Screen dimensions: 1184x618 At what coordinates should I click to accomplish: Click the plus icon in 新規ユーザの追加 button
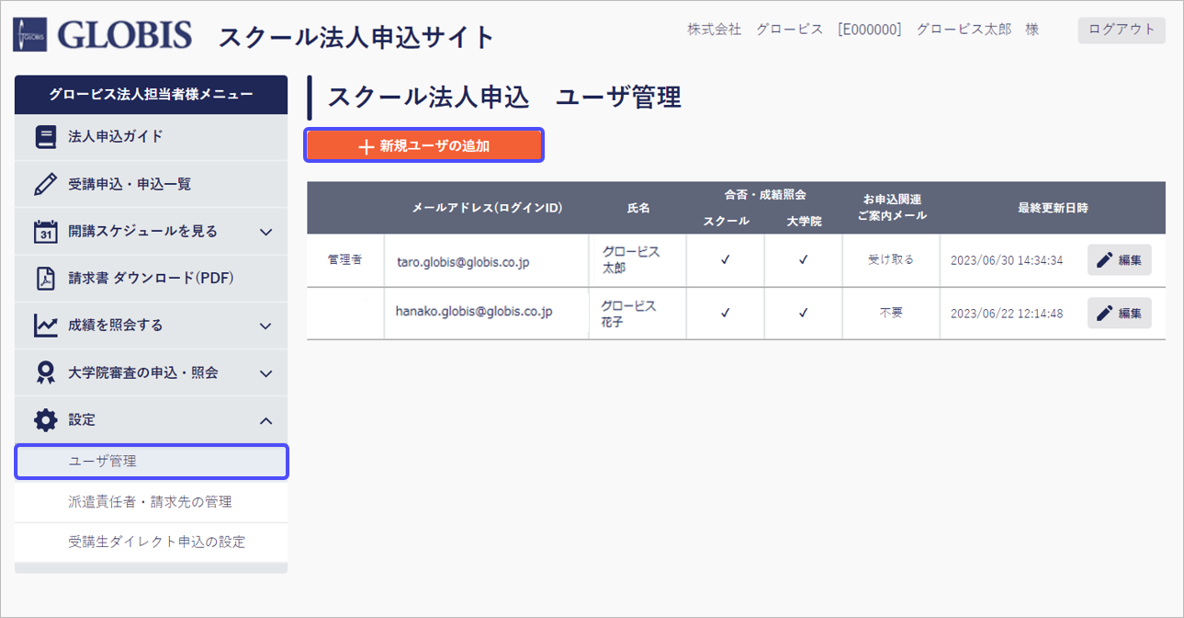click(366, 147)
